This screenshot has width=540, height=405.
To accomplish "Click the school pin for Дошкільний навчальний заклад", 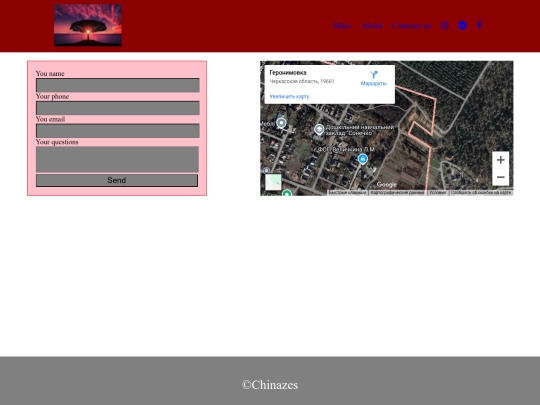I will pos(319,130).
